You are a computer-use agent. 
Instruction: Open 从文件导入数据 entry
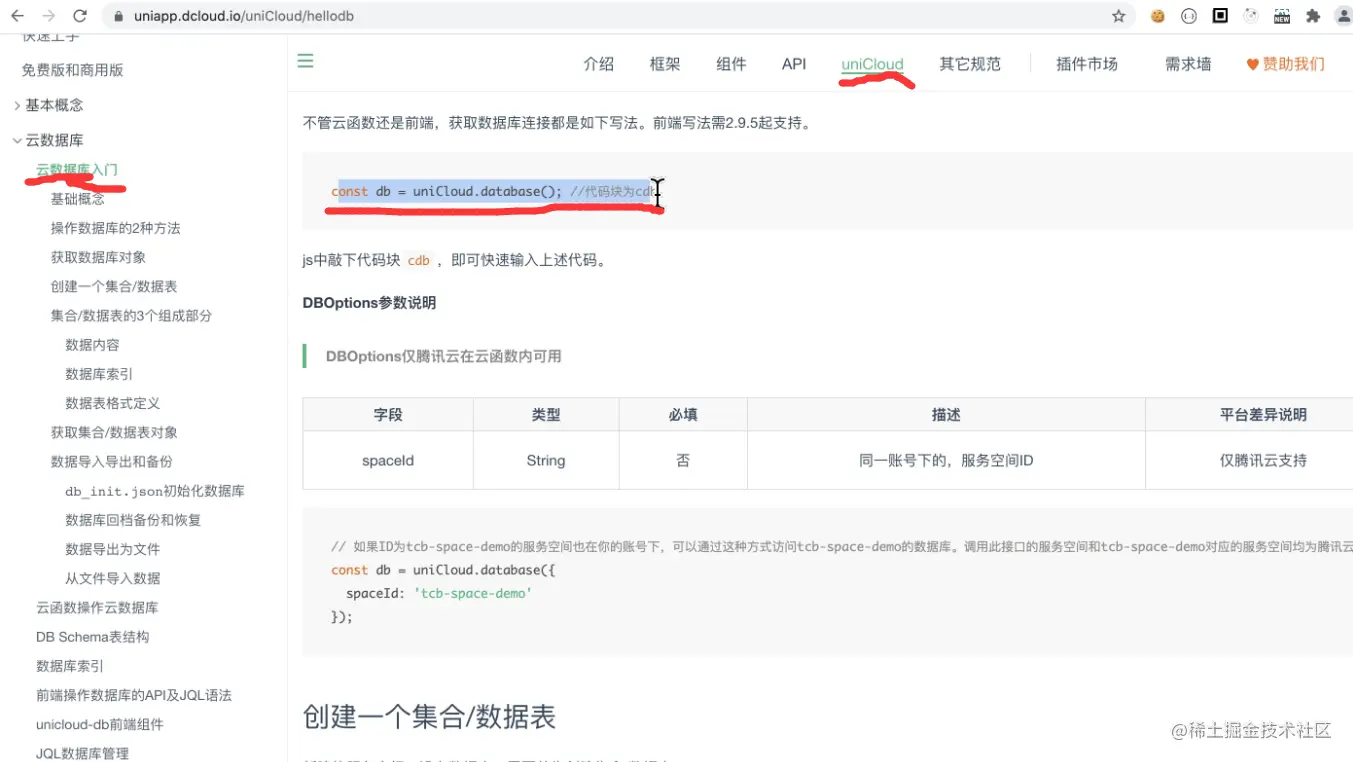point(113,578)
